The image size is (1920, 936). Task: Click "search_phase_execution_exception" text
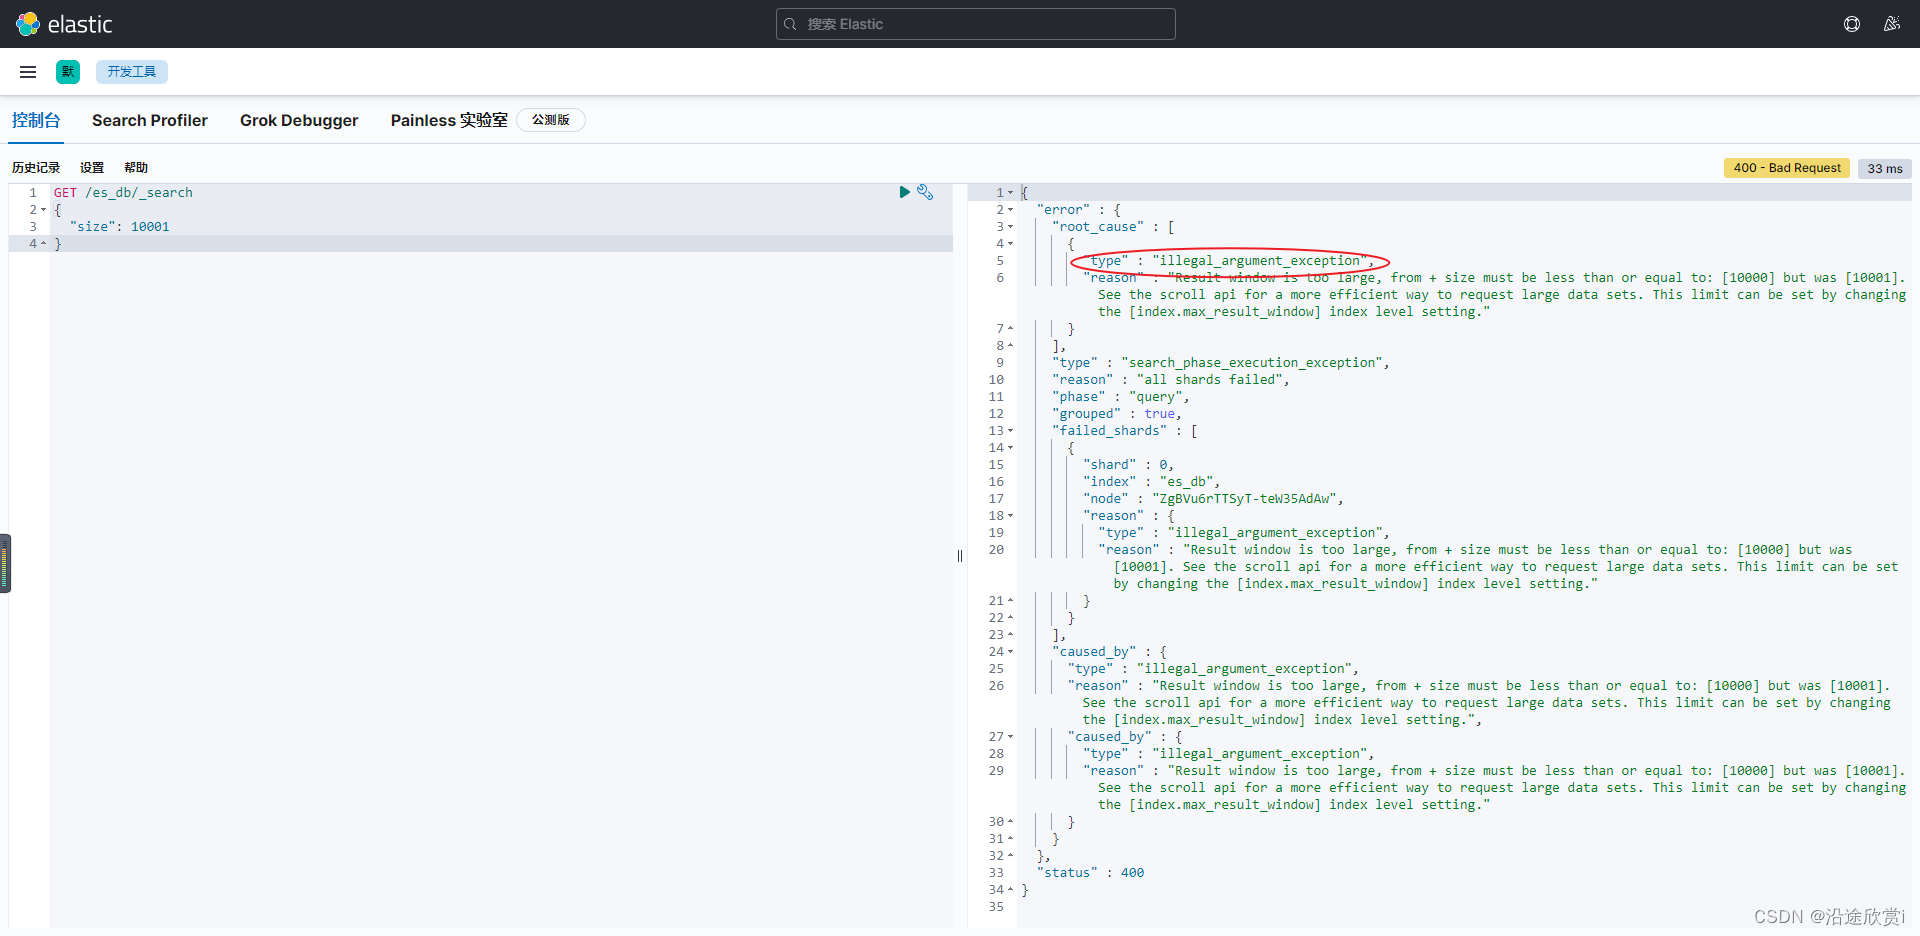tap(1254, 363)
